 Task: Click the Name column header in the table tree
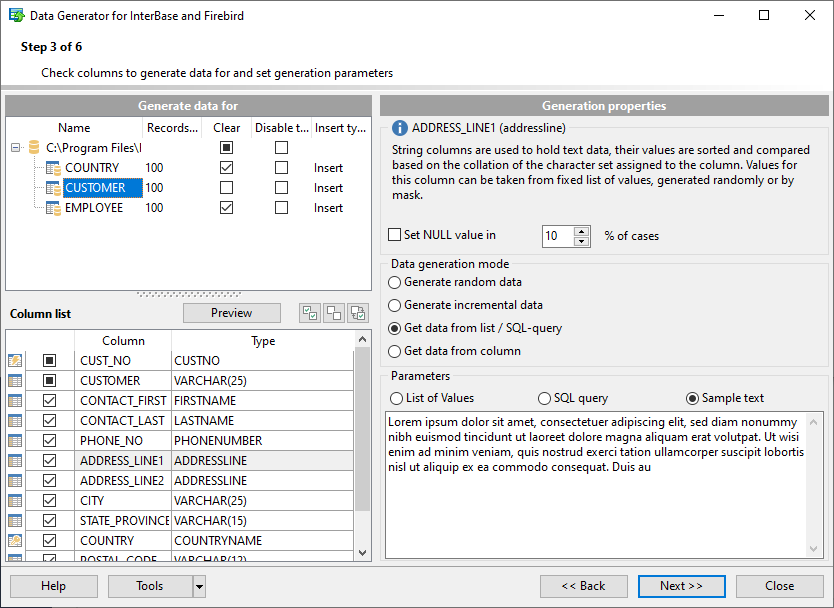click(x=74, y=128)
